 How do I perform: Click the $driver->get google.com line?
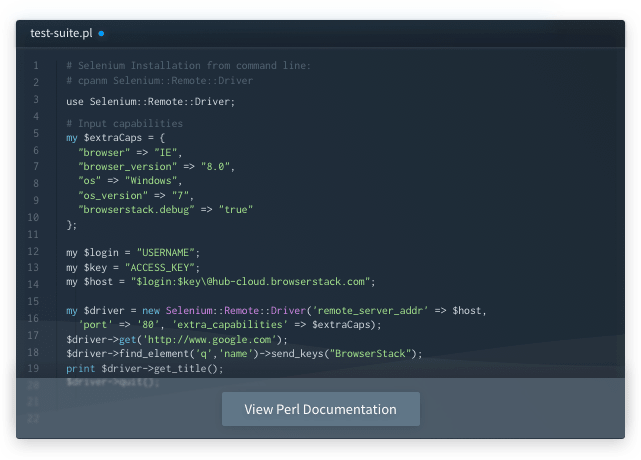coord(177,339)
